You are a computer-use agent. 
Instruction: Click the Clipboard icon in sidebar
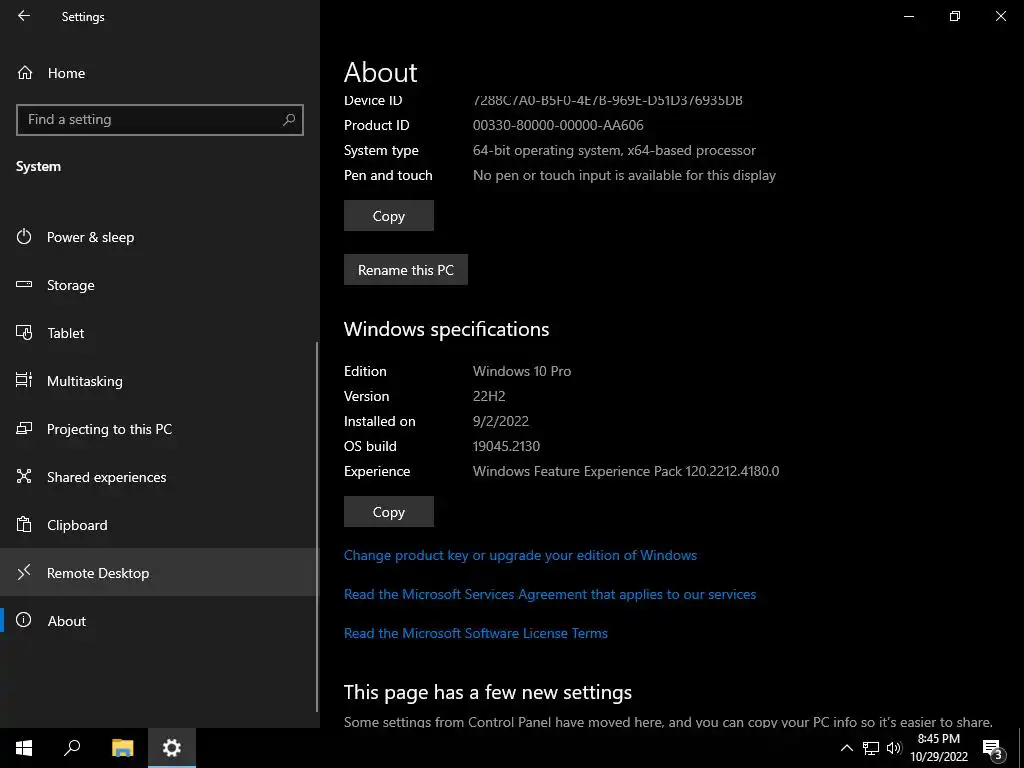24,524
